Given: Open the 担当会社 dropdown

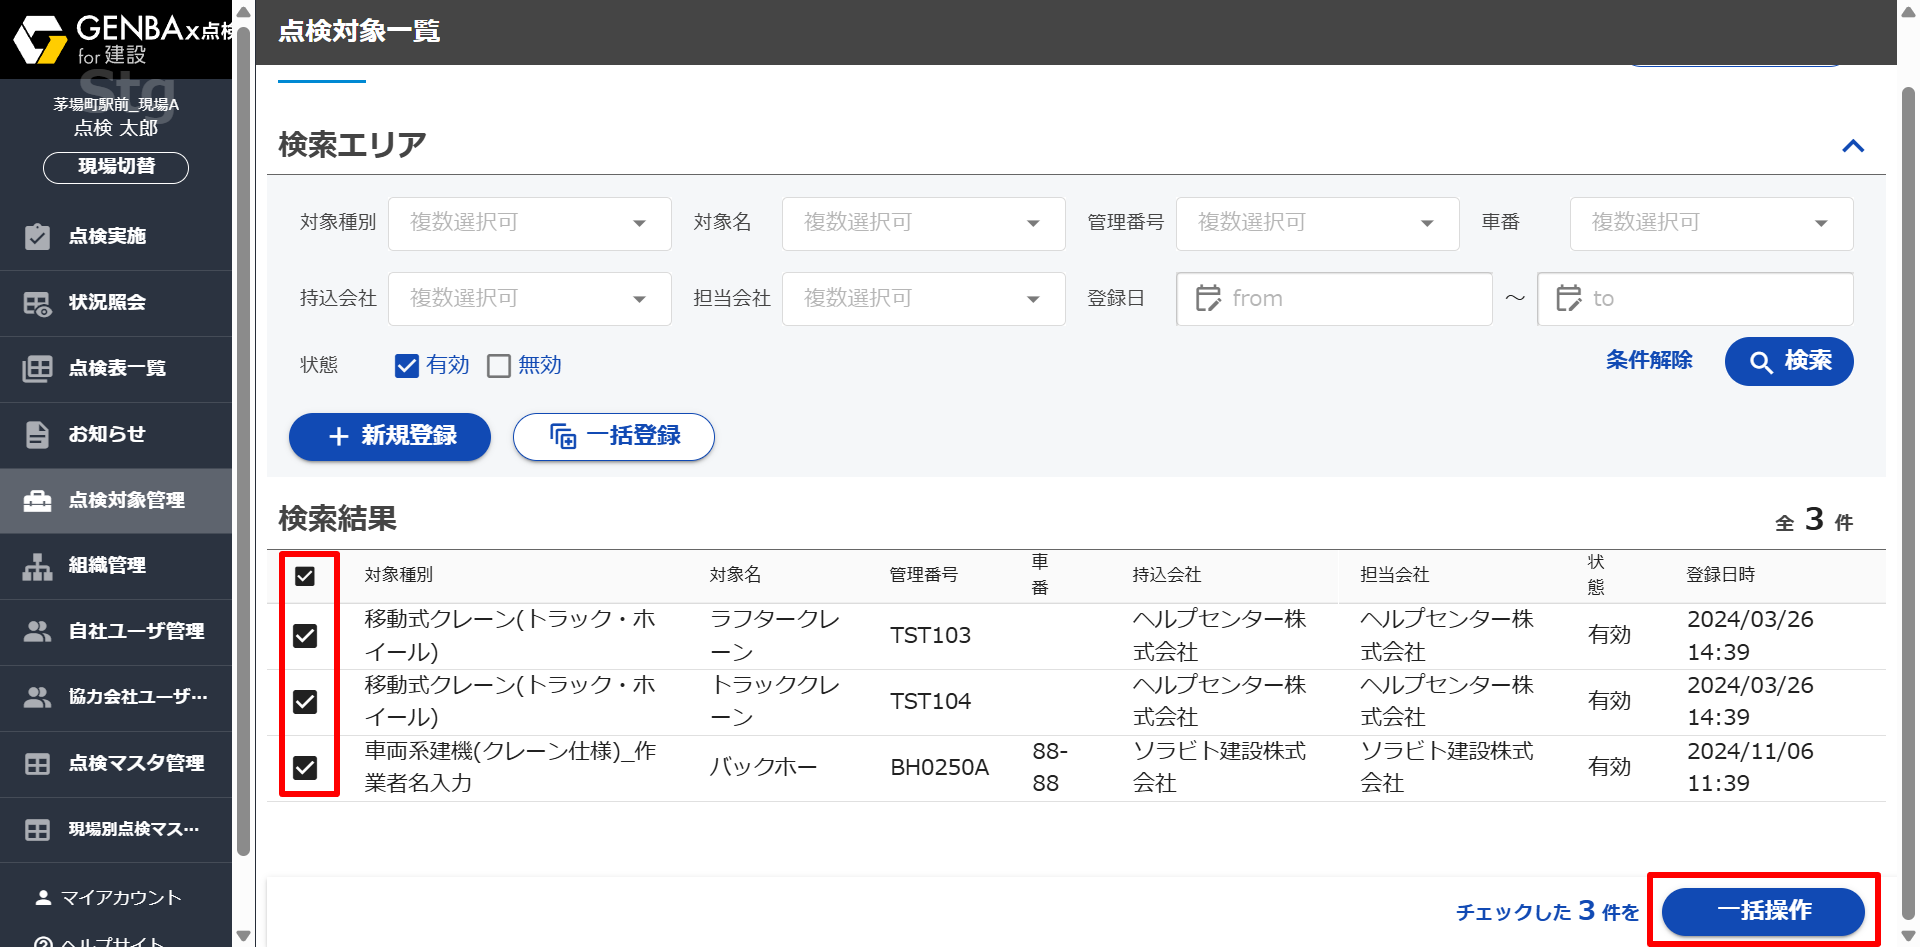Looking at the screenshot, I should coord(922,299).
